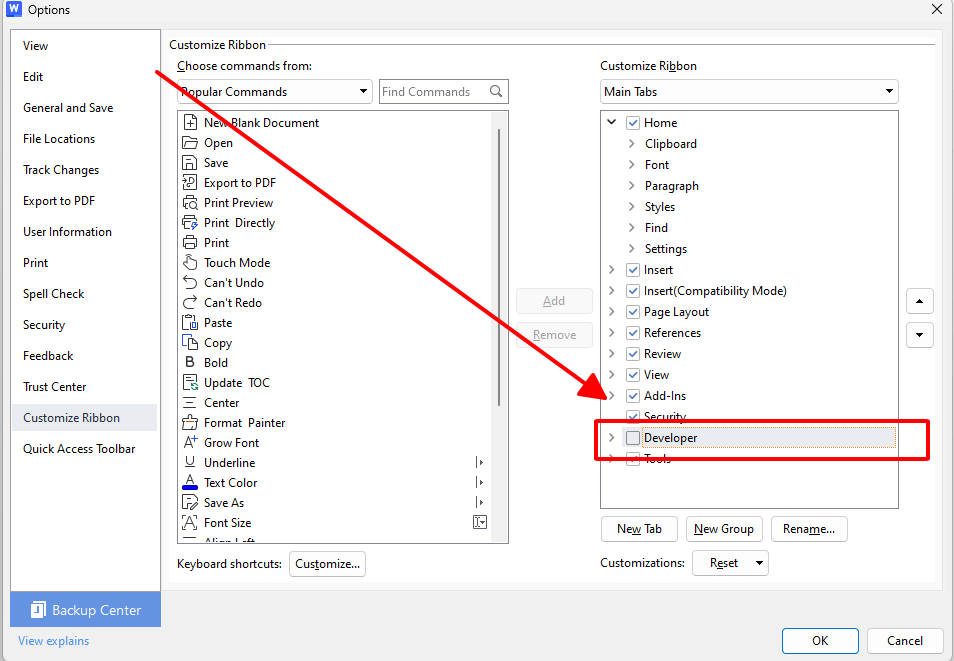Uncheck the Add-Ins tab checkbox
The height and width of the screenshot is (661, 954).
tap(633, 396)
